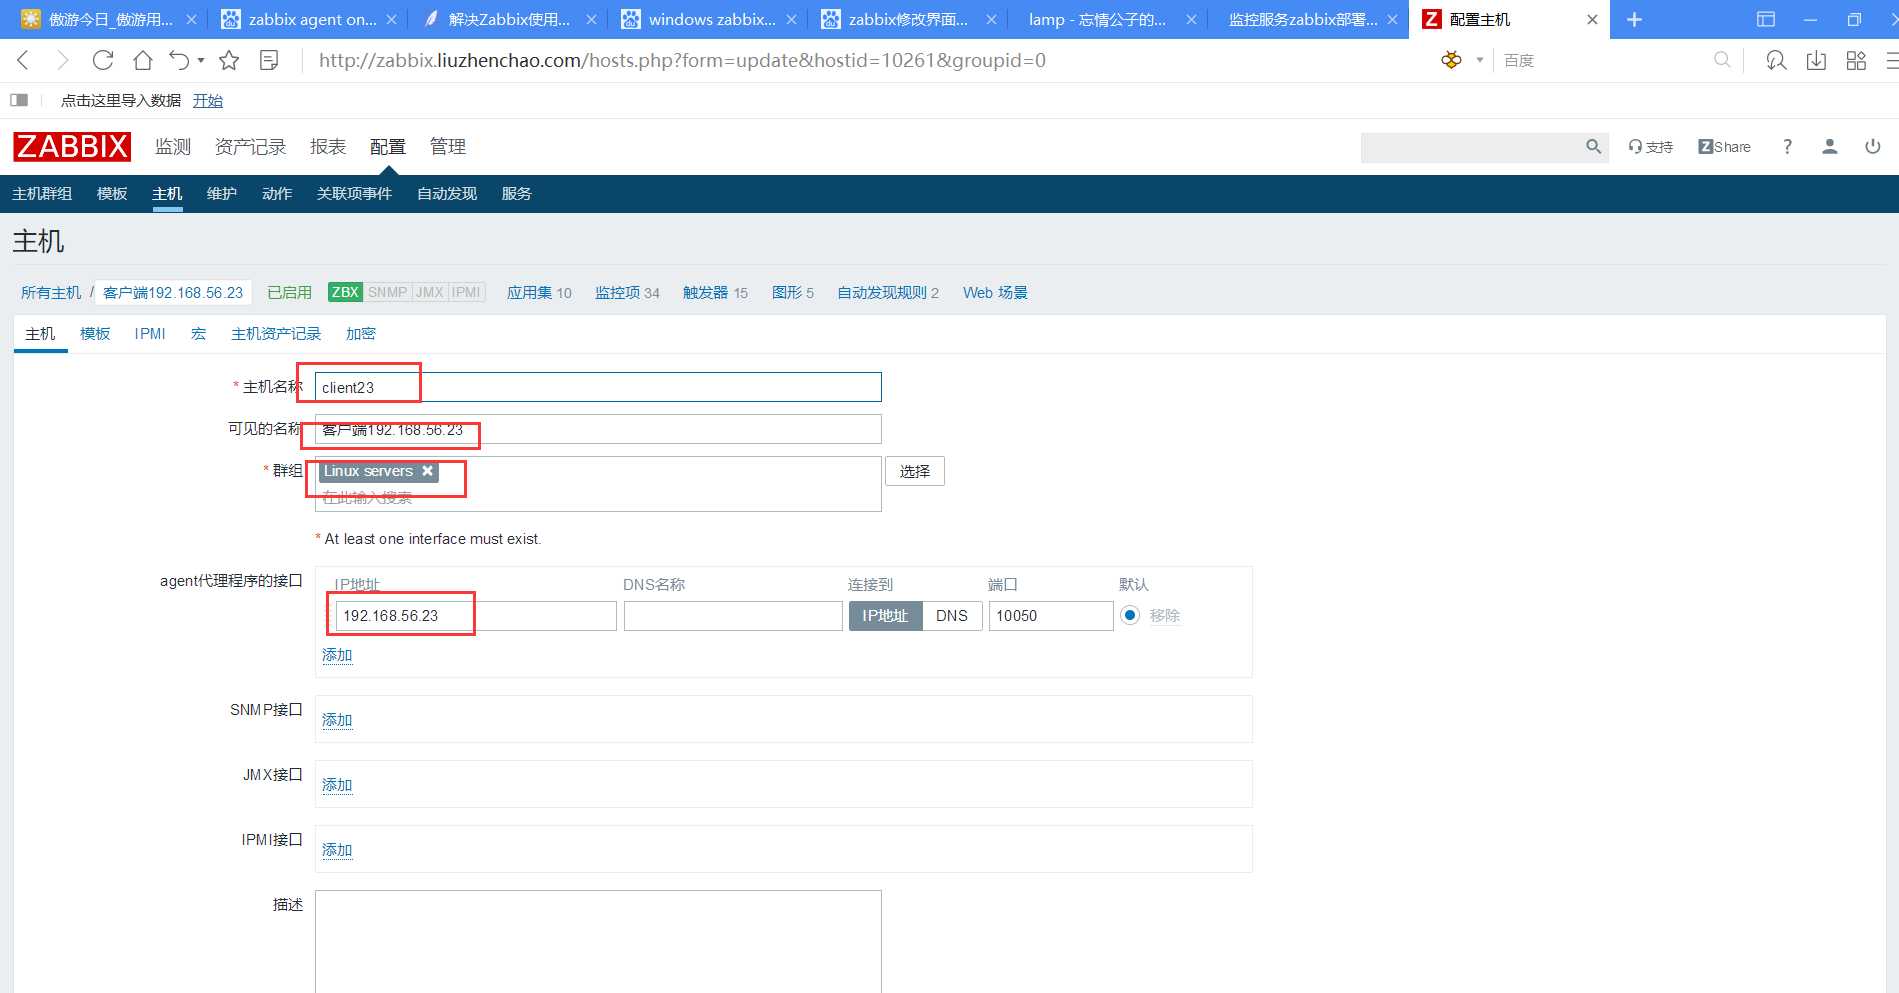Bookmark page with star icon
The width and height of the screenshot is (1899, 993).
point(229,60)
